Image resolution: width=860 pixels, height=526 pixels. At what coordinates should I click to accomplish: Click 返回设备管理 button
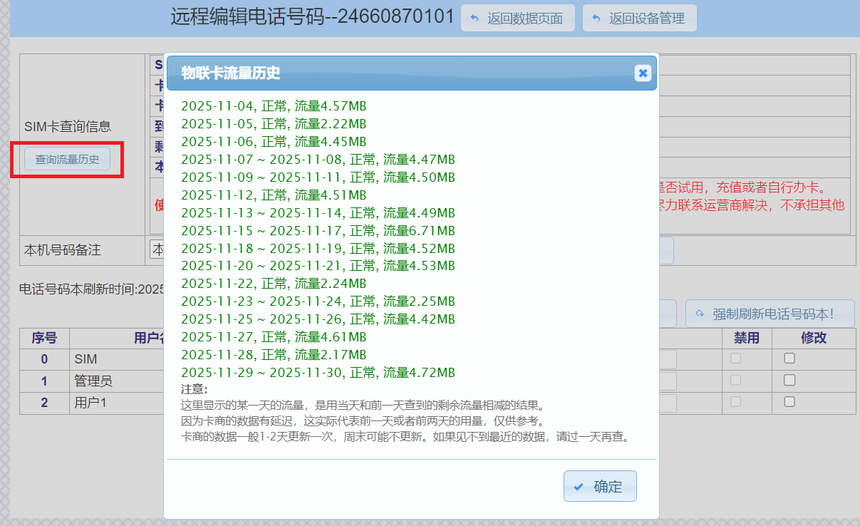[x=640, y=18]
